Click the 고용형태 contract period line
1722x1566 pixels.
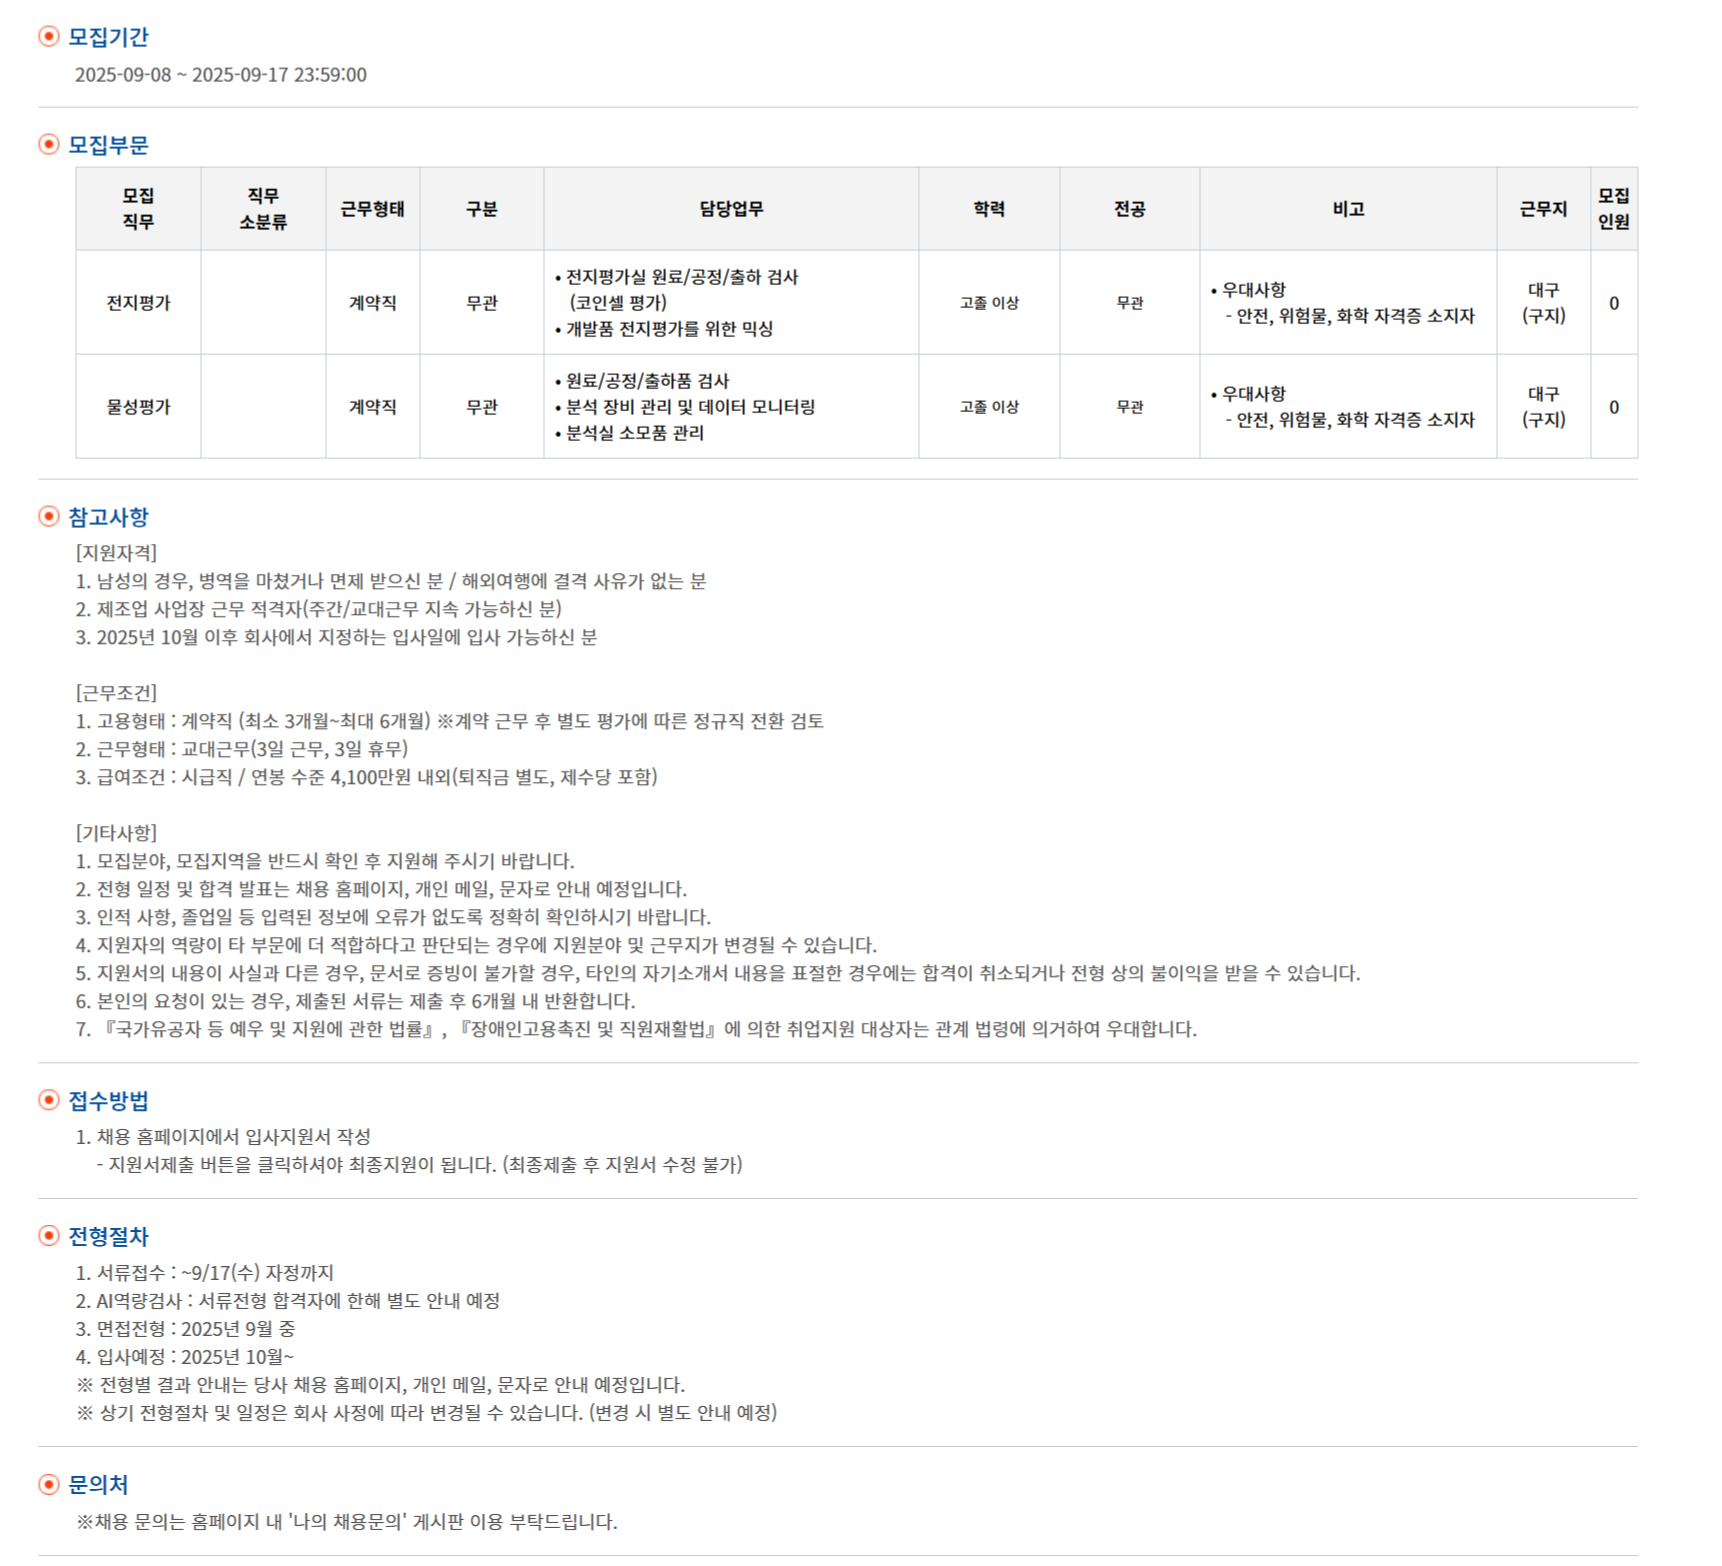tap(450, 721)
